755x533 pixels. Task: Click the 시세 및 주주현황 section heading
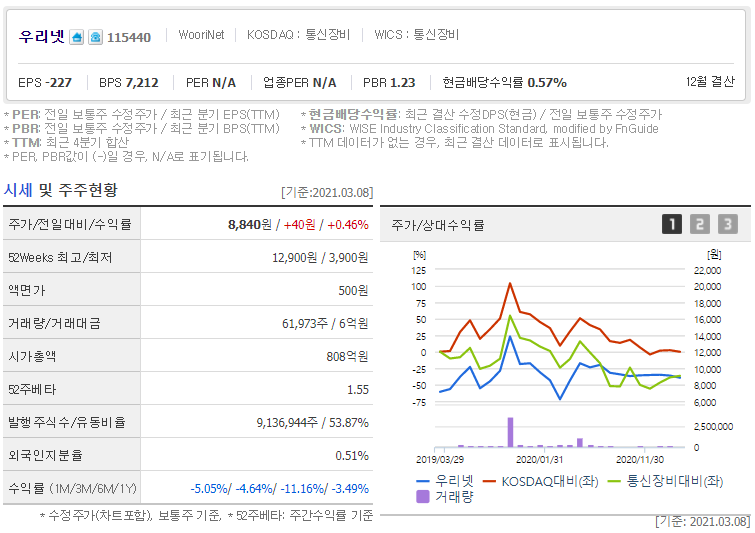(61, 190)
